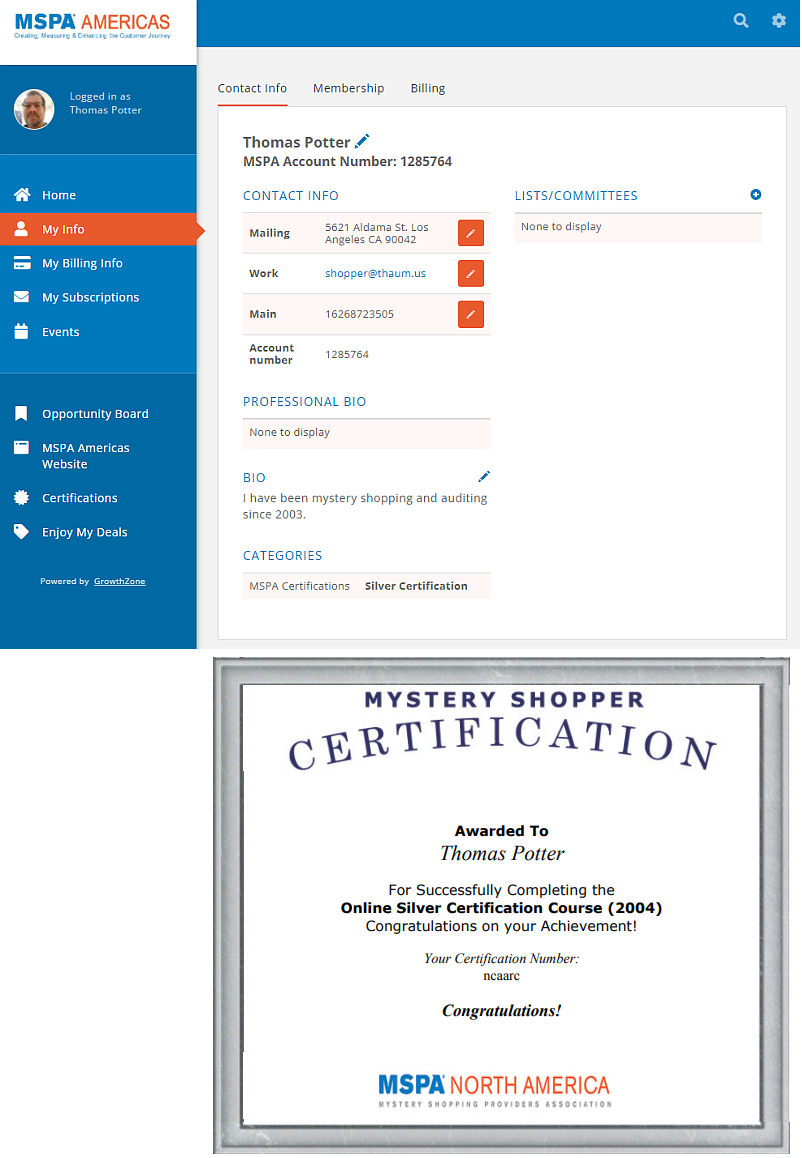Click pencil icon next to Thomas Potter name
The width and height of the screenshot is (802, 1158).
pos(362,141)
